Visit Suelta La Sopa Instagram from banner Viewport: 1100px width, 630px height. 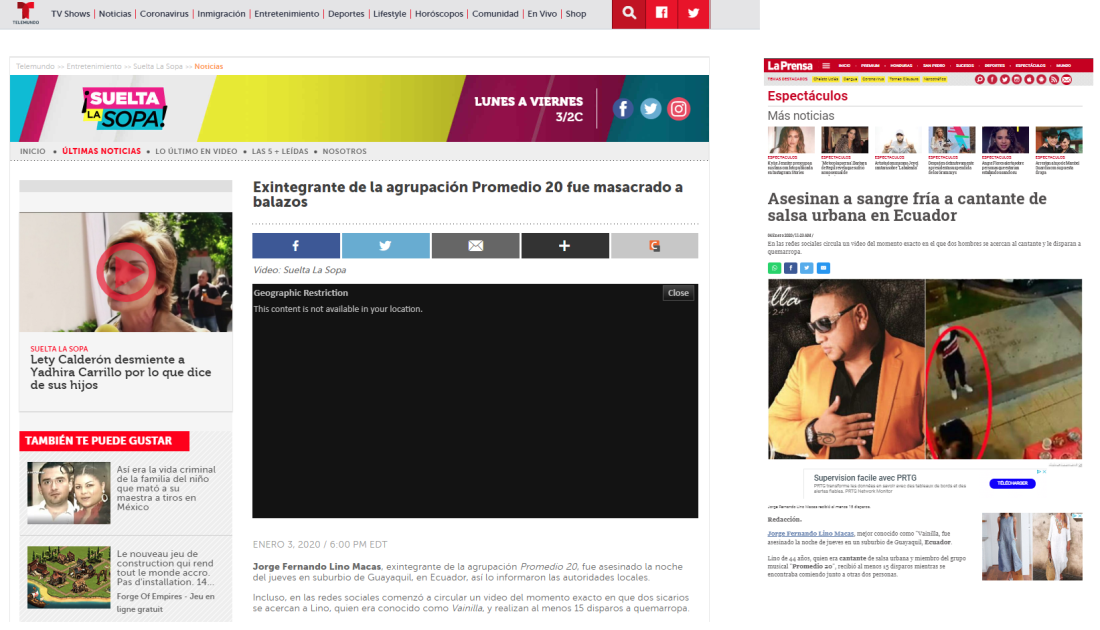coord(678,109)
